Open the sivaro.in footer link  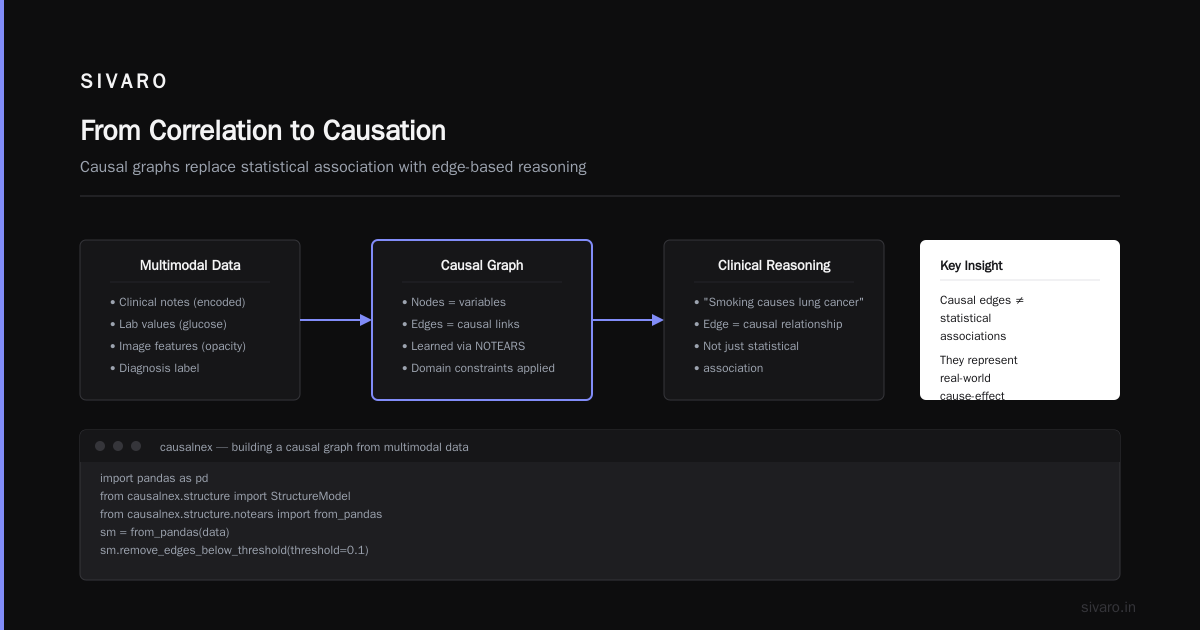(1108, 607)
